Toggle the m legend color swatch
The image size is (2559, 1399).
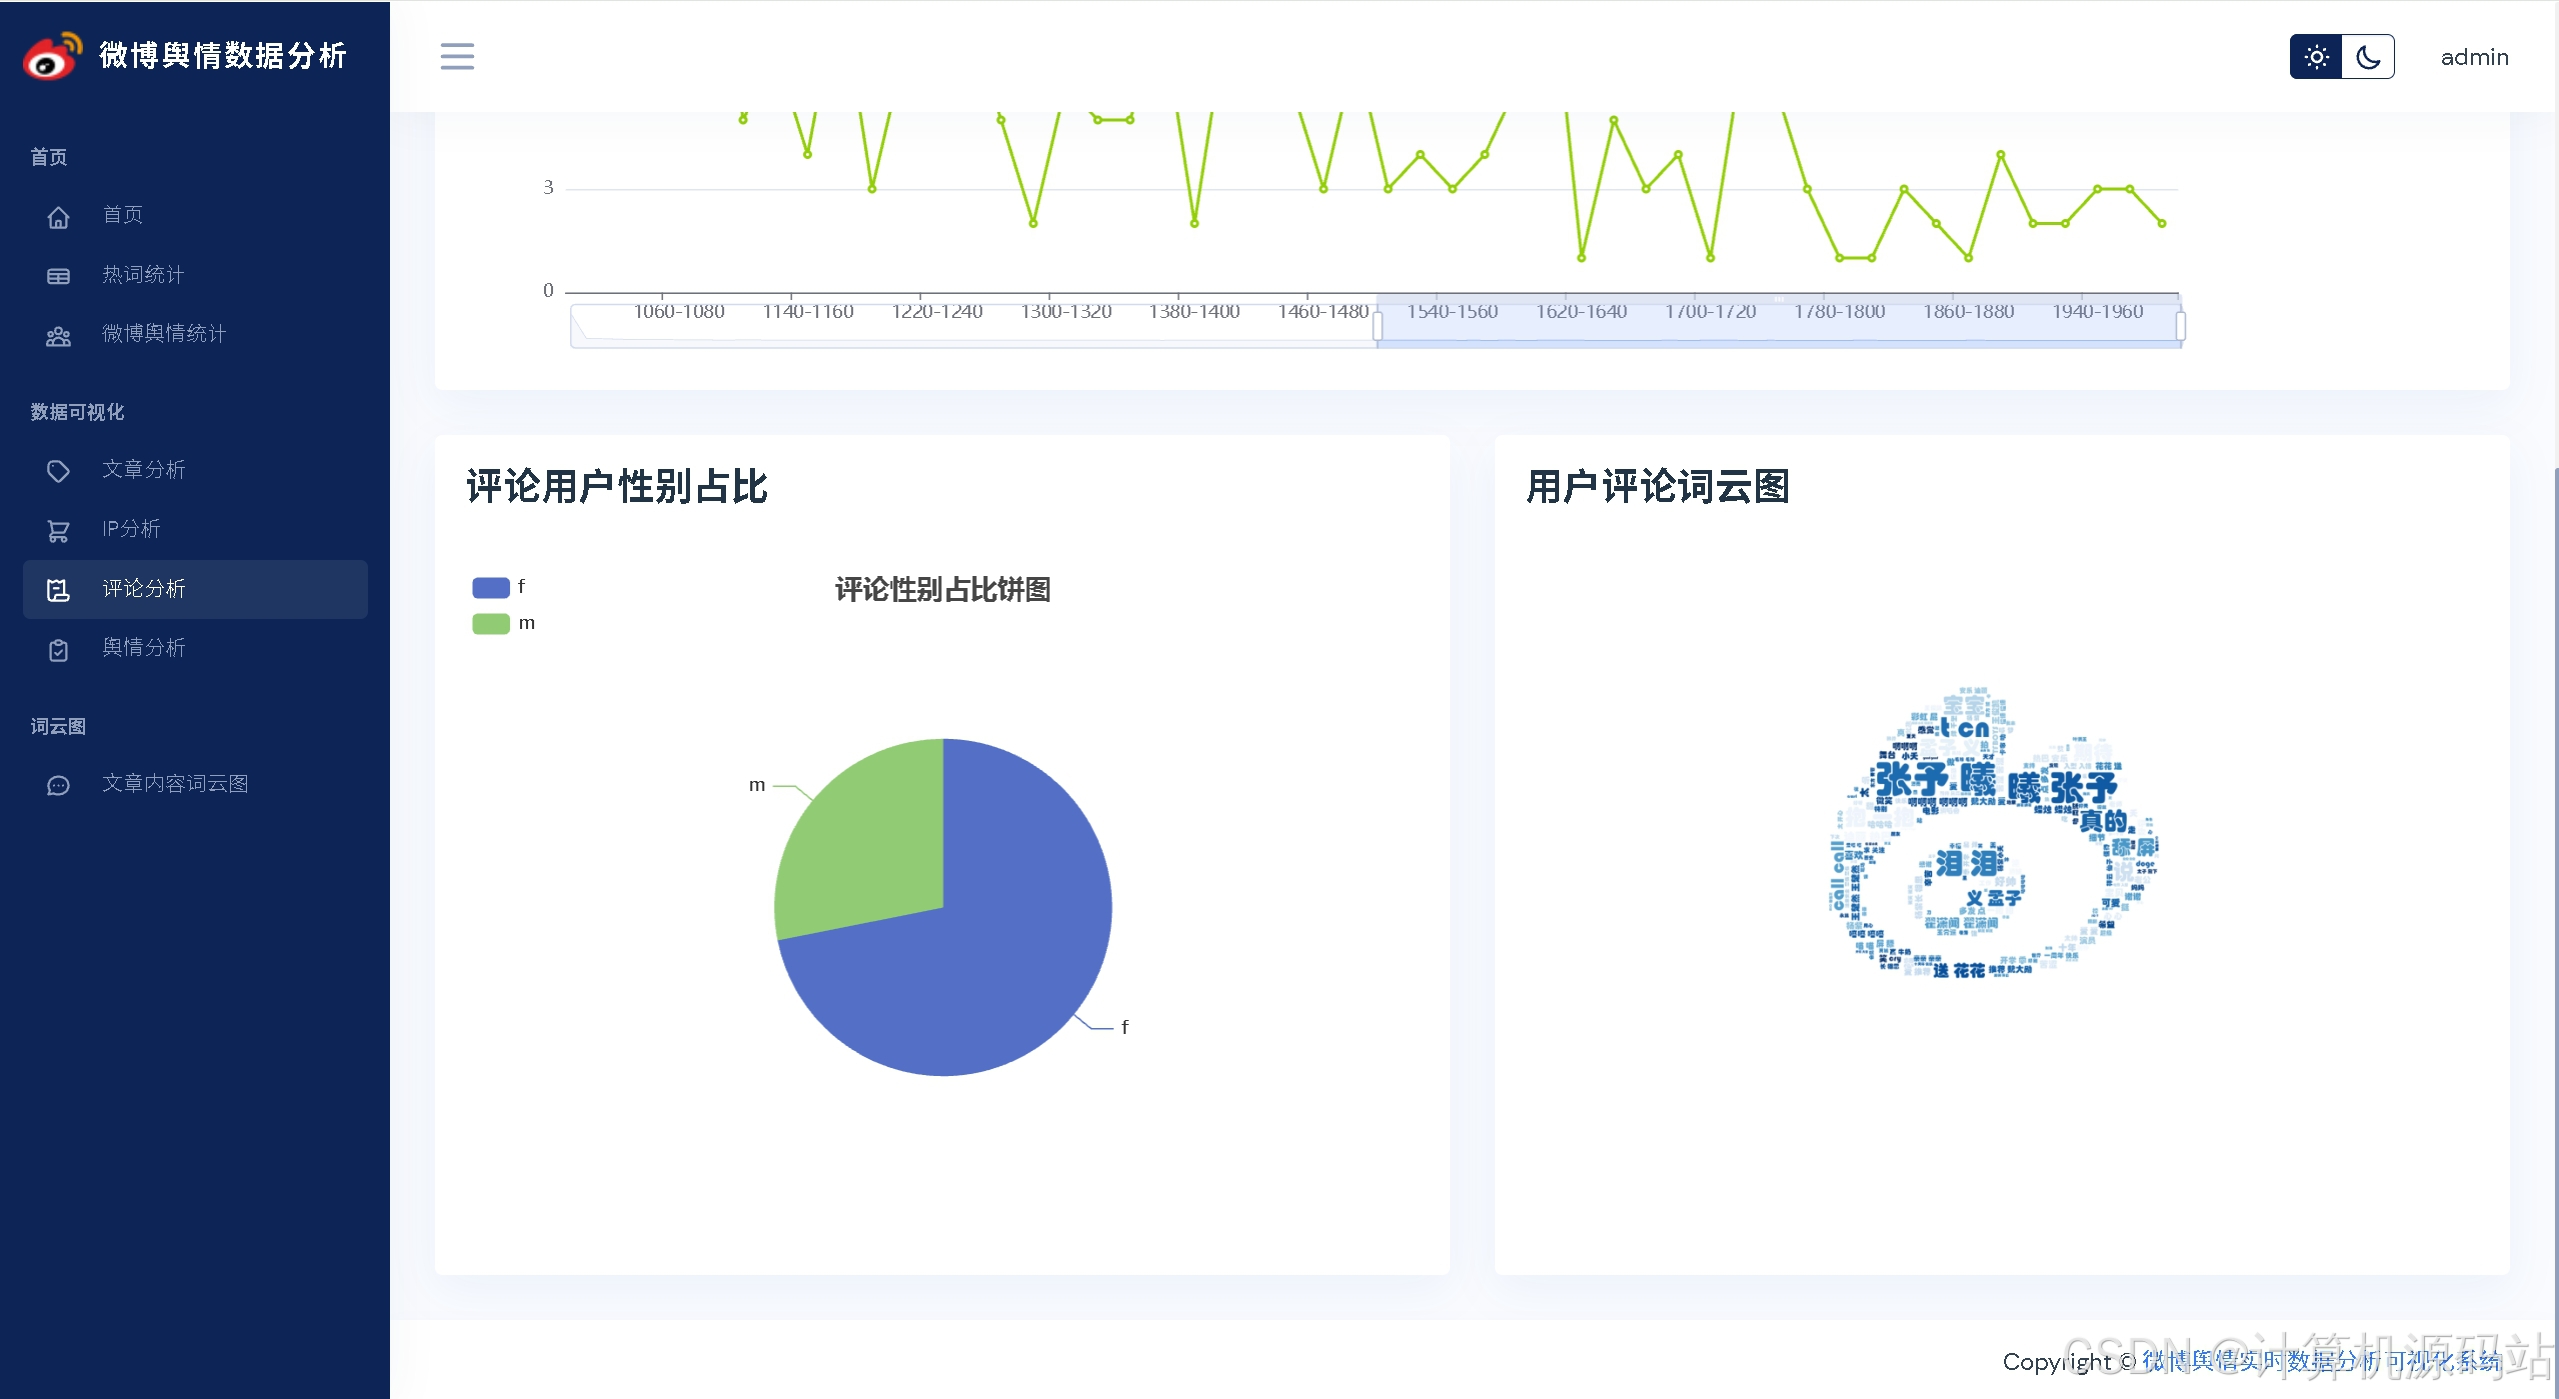(491, 624)
